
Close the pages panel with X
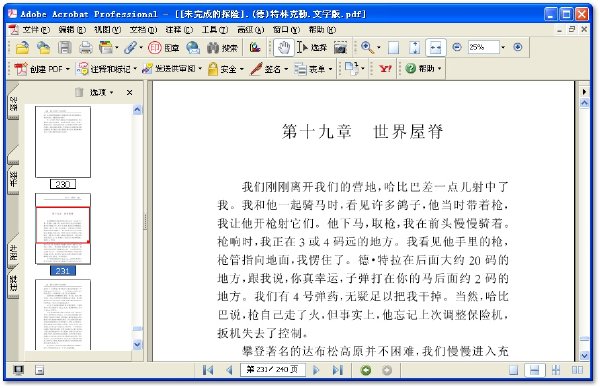129,93
